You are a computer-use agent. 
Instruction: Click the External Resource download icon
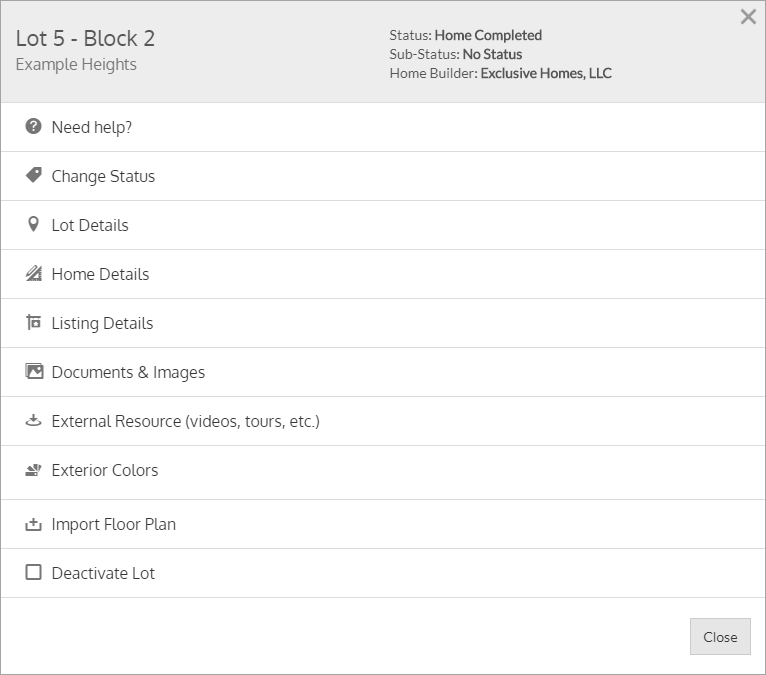(34, 421)
